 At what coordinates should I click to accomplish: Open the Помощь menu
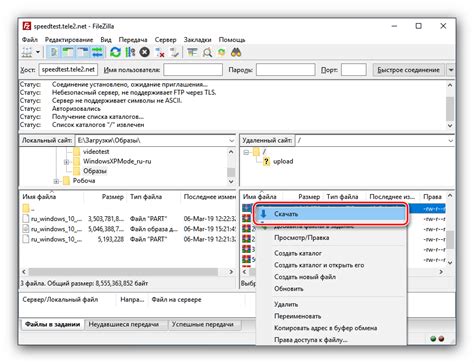tap(232, 40)
